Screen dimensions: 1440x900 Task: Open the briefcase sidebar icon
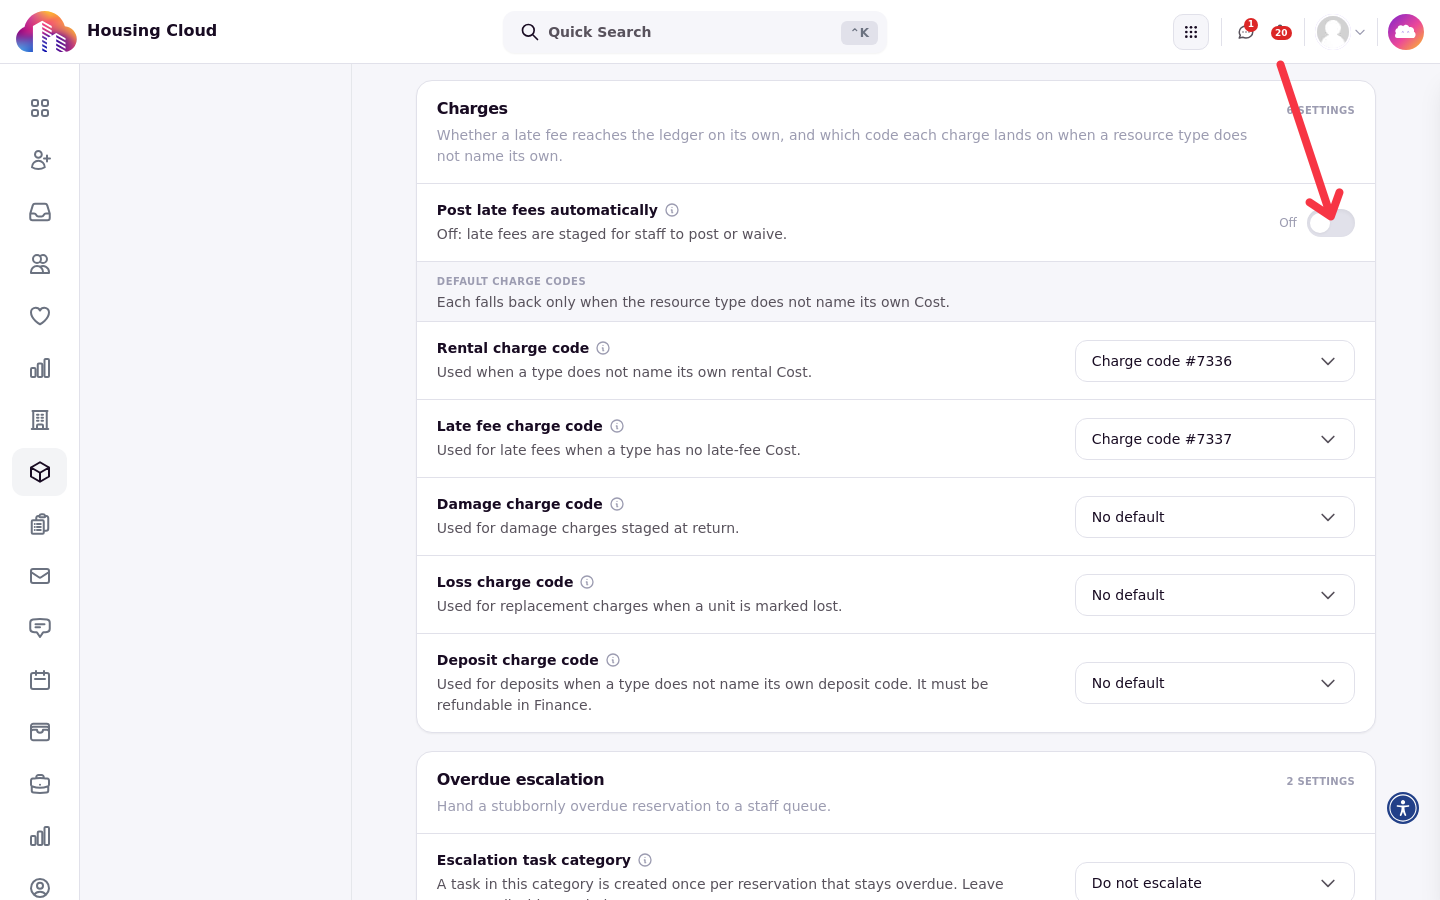[40, 784]
